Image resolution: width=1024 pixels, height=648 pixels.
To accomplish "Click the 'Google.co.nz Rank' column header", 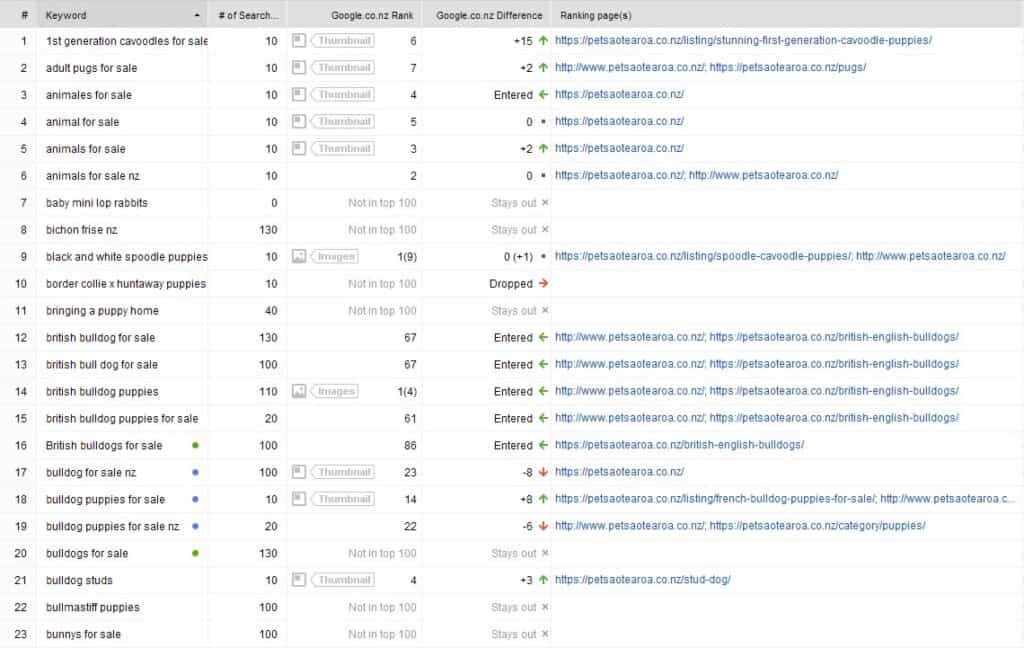I will (x=355, y=14).
